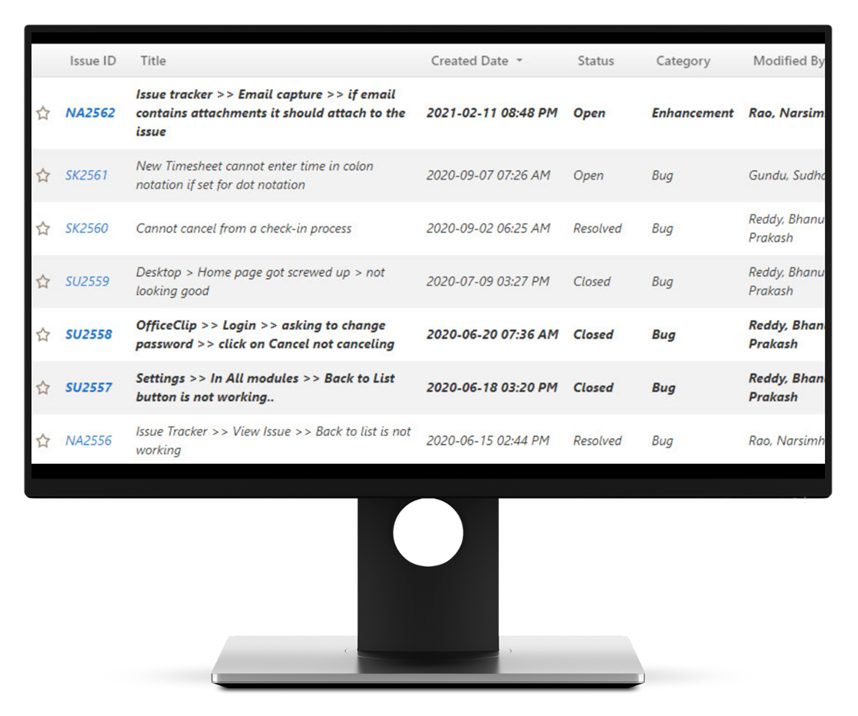Mark issue SK2560 with the star
The image size is (858, 716).
click(x=43, y=228)
